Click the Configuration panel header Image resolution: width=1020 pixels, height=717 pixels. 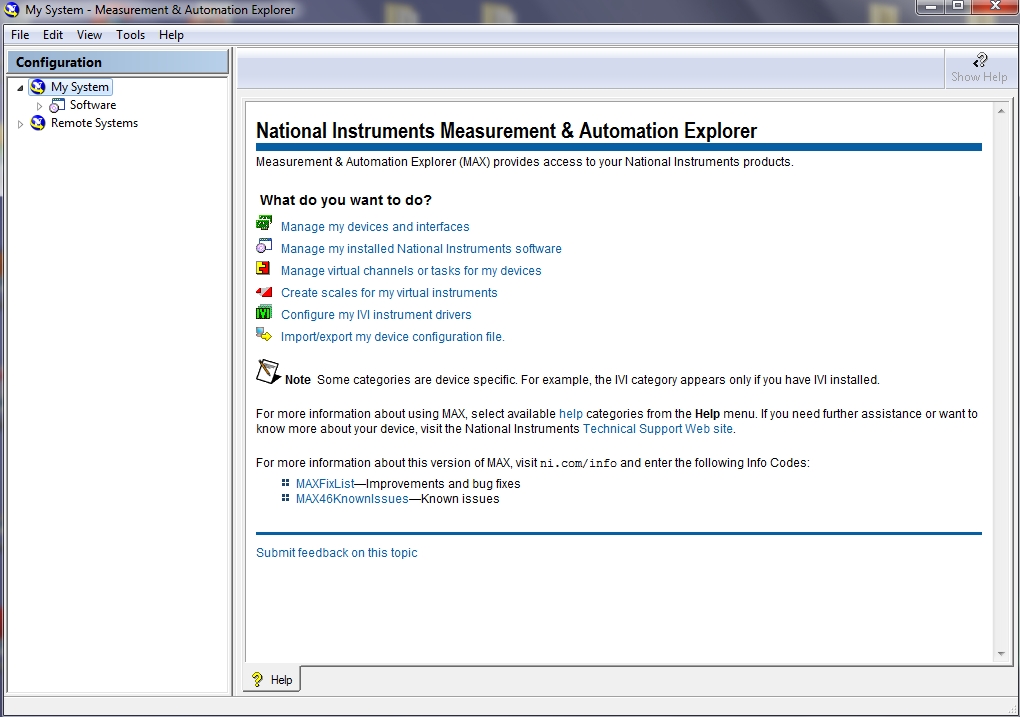click(118, 62)
